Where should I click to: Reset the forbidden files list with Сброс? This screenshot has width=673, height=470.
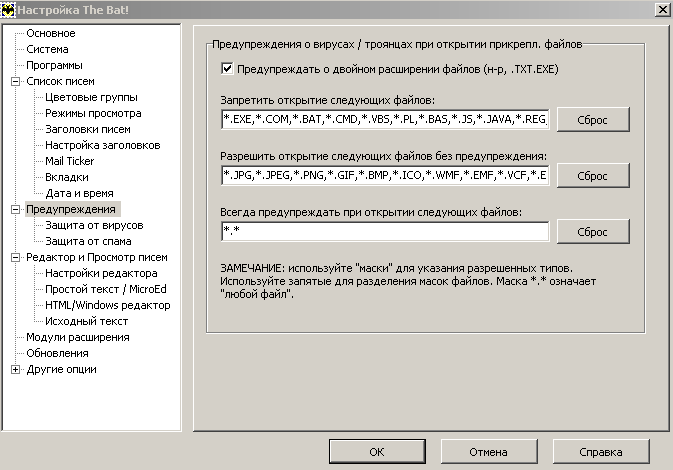[x=593, y=120]
